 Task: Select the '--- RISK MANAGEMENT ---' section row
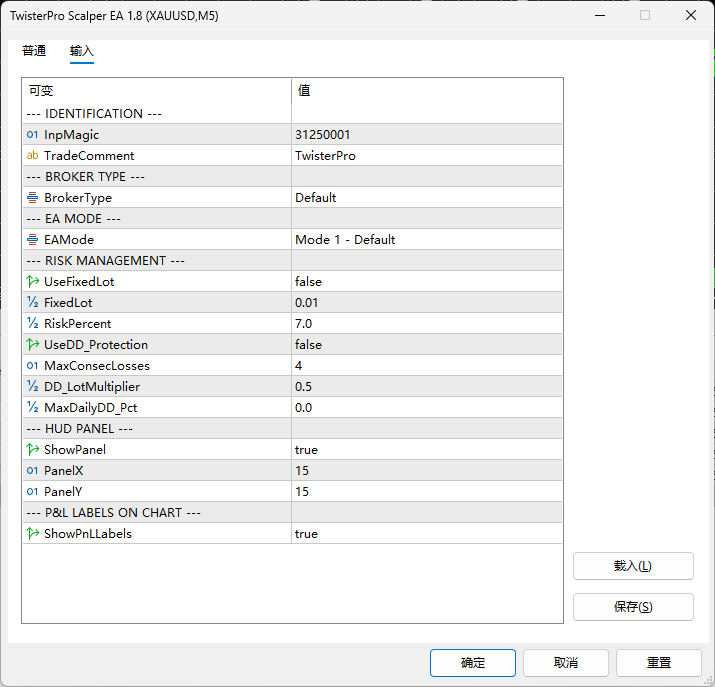tap(292, 260)
